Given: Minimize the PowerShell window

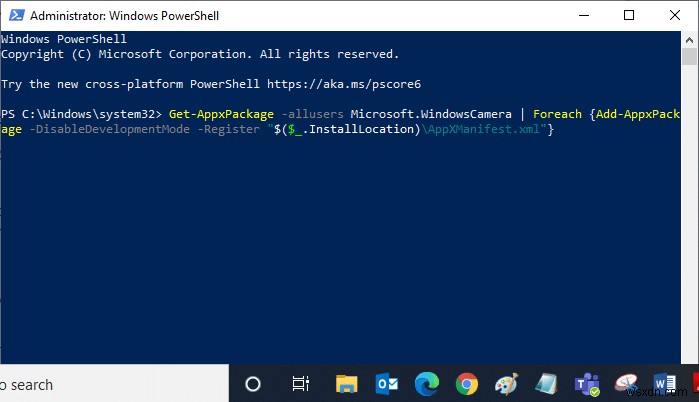Looking at the screenshot, I should (584, 15).
